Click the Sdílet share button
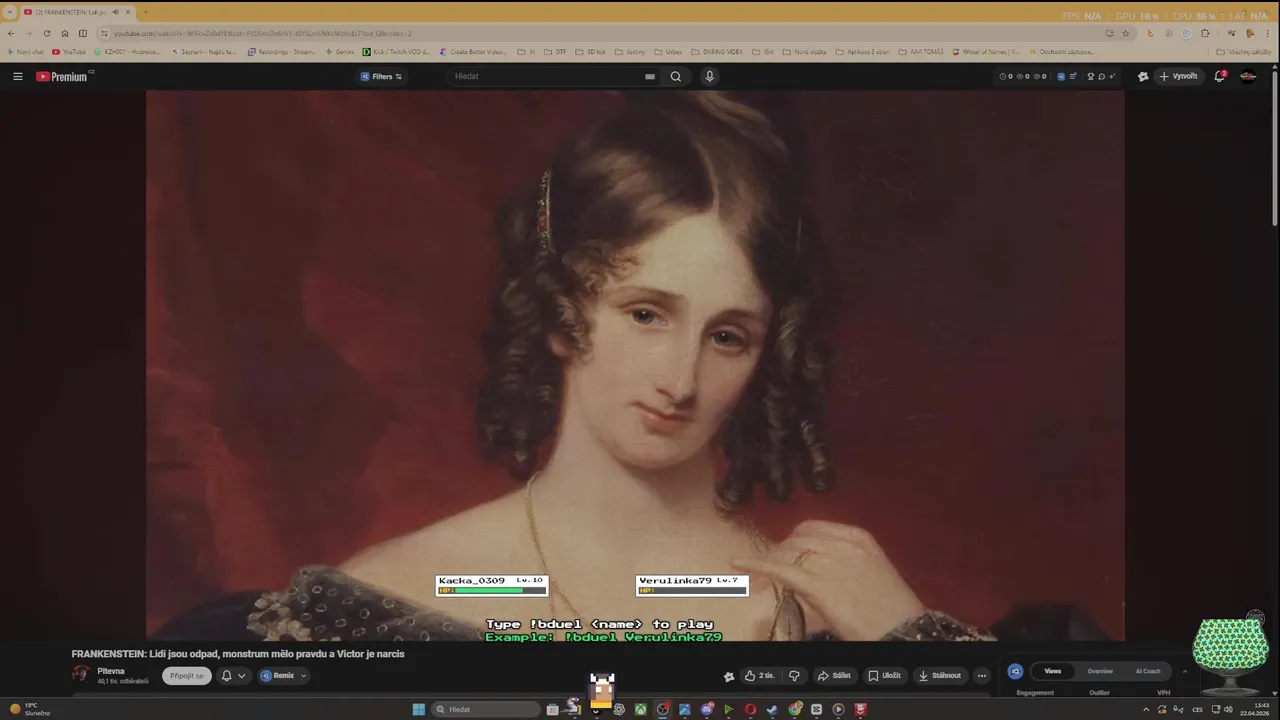The height and width of the screenshot is (720, 1280). click(x=834, y=676)
